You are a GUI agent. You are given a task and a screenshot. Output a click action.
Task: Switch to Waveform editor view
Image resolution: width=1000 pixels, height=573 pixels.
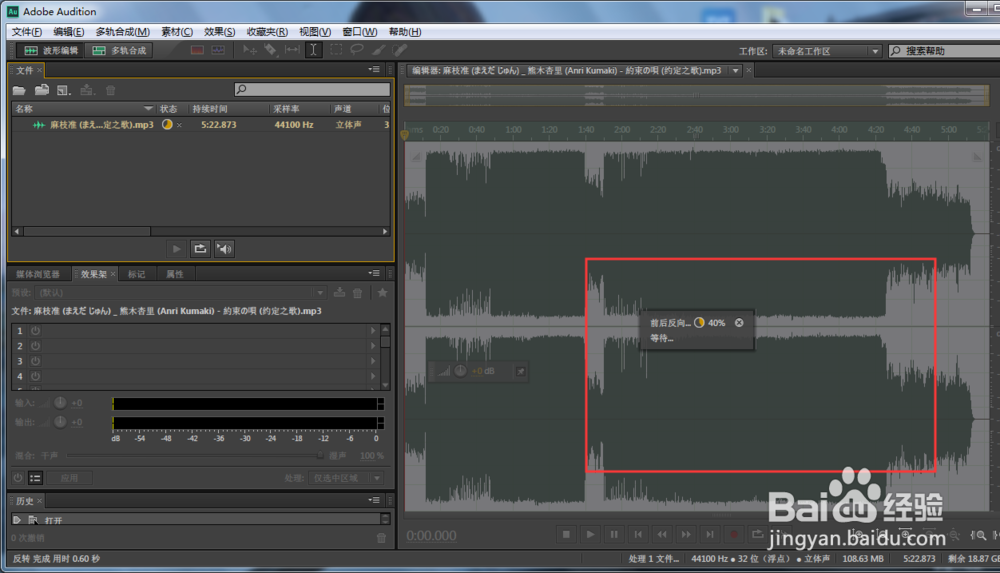[50, 50]
